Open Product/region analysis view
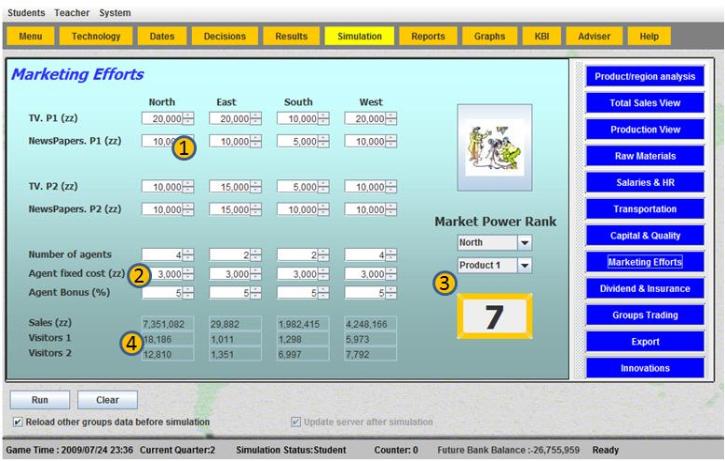This screenshot has height=461, width=725. click(642, 77)
